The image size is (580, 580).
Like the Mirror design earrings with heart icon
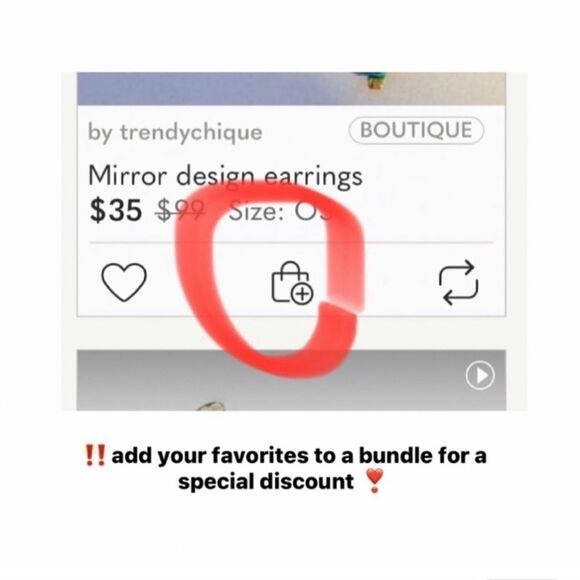[124, 282]
